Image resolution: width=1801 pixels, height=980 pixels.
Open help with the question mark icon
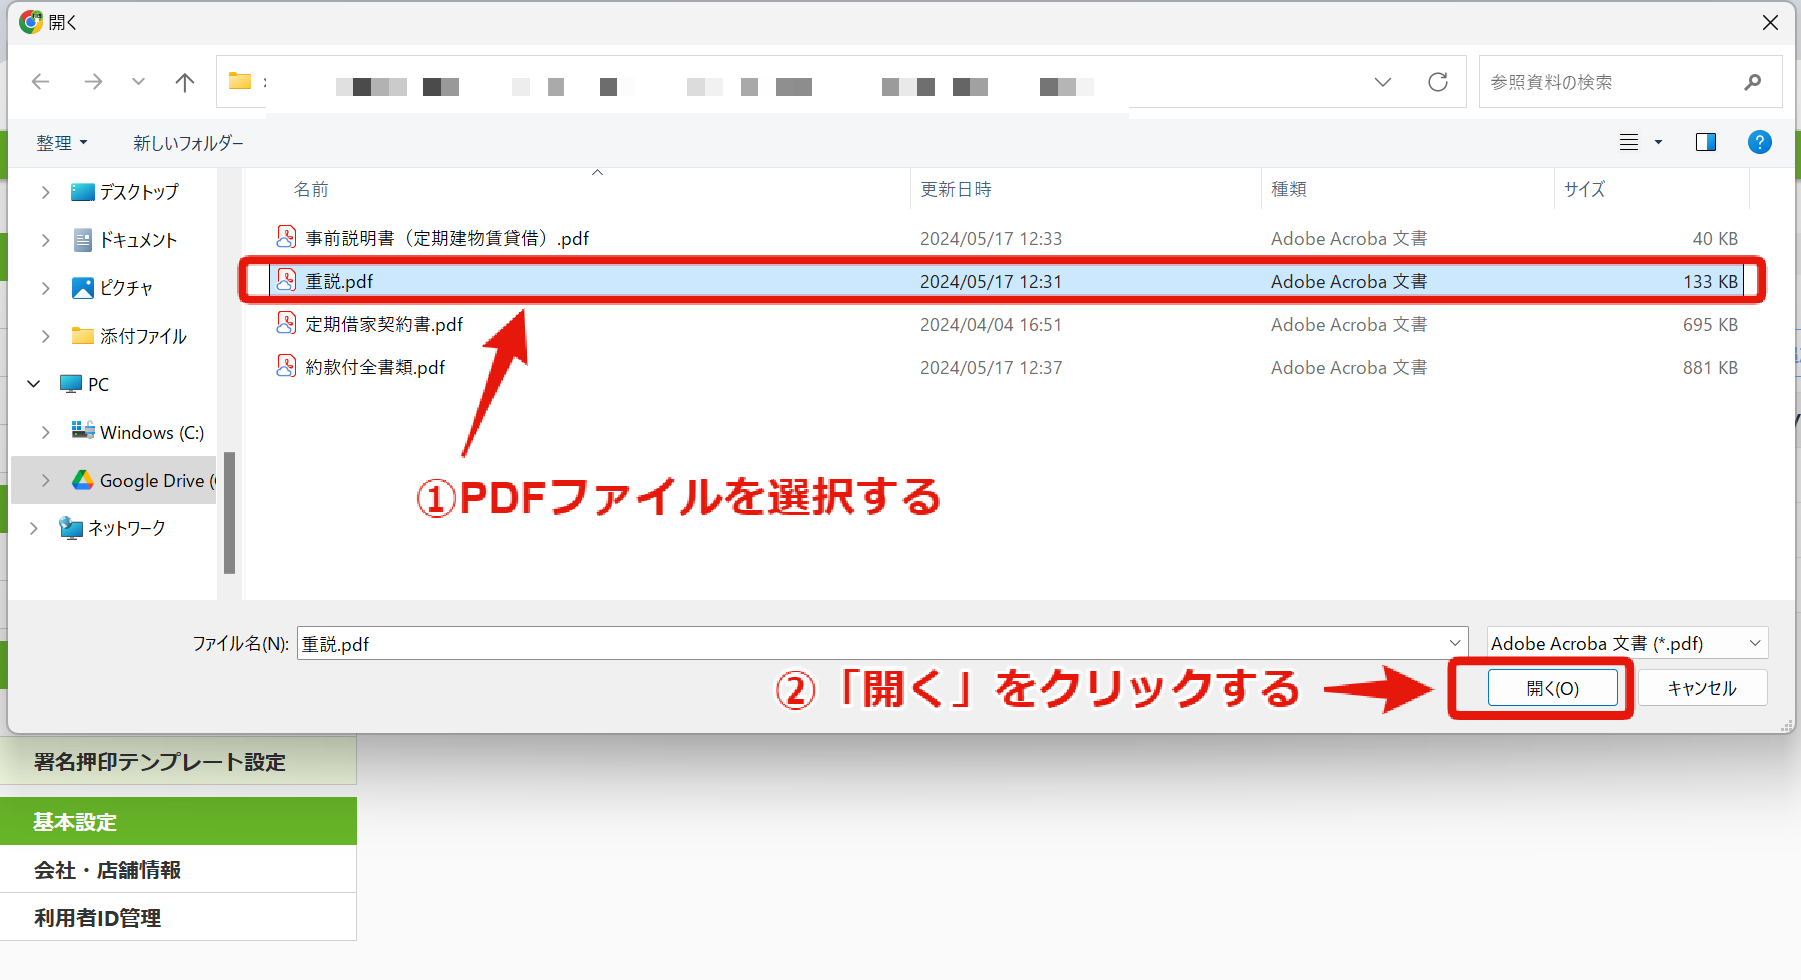1760,142
